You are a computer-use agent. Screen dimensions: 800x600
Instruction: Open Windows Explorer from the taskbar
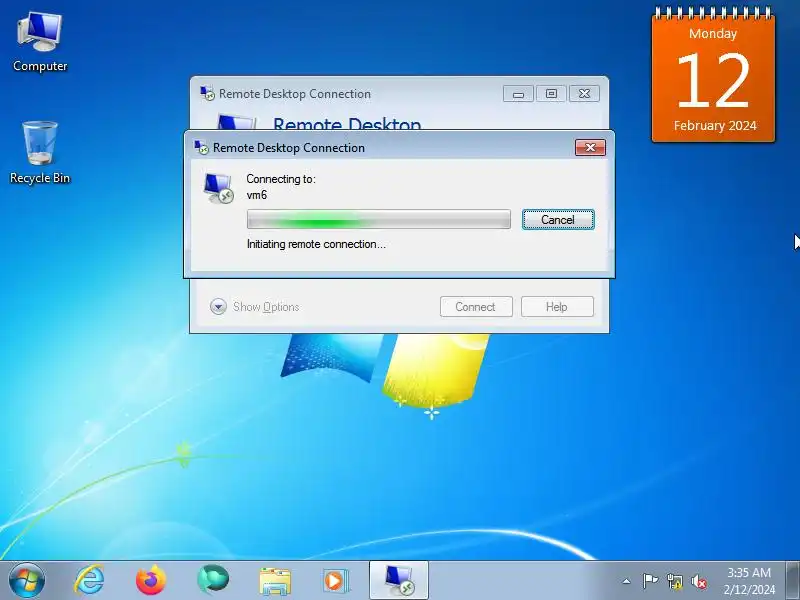point(275,581)
